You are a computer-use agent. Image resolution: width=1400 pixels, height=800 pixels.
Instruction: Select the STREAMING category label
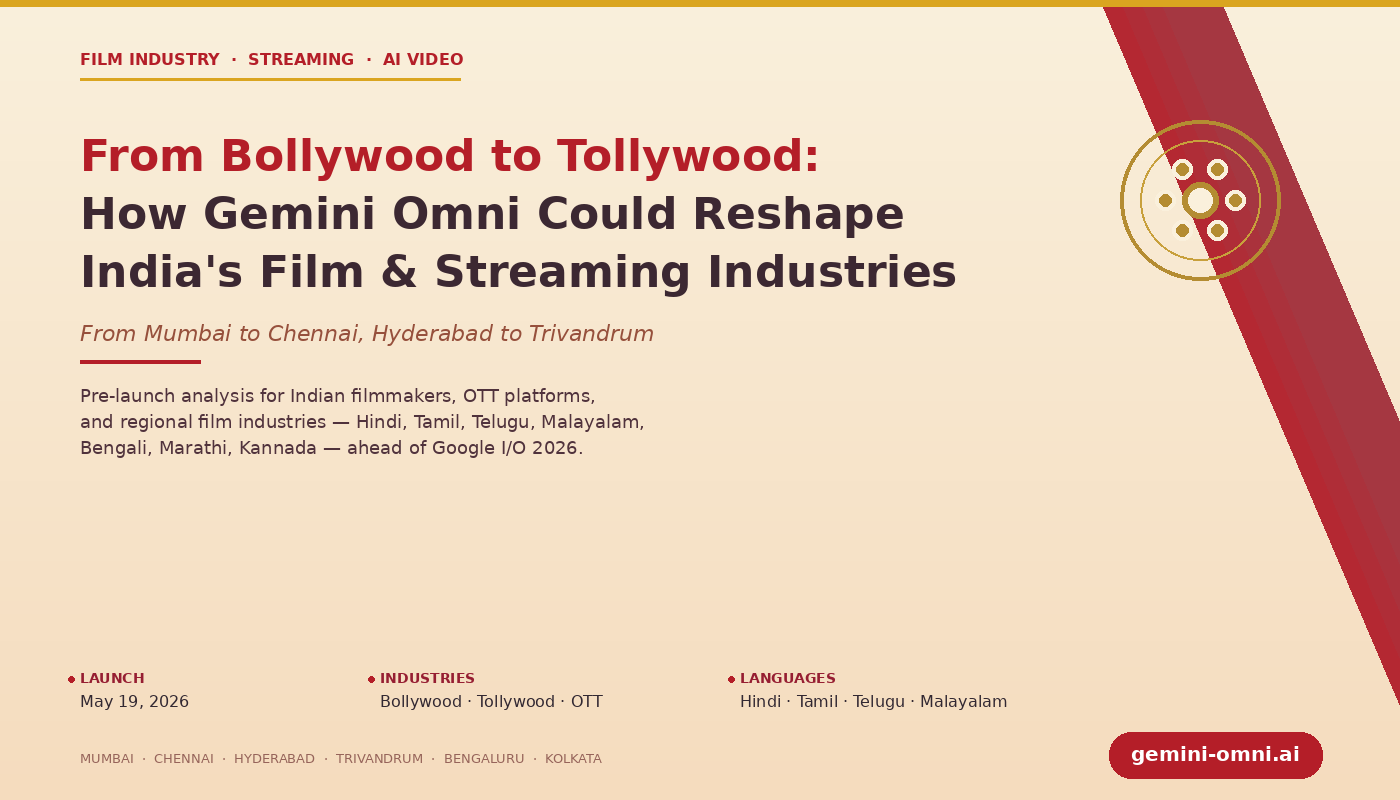point(301,60)
